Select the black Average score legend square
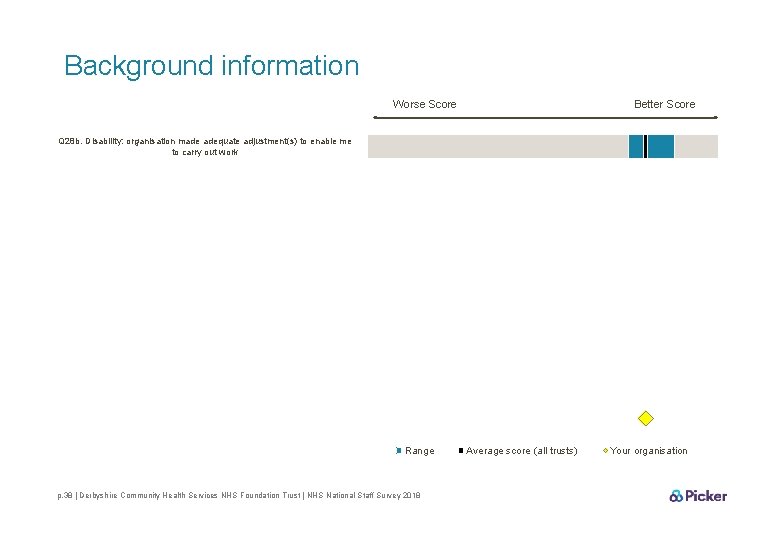The height and width of the screenshot is (540, 780). click(x=461, y=450)
